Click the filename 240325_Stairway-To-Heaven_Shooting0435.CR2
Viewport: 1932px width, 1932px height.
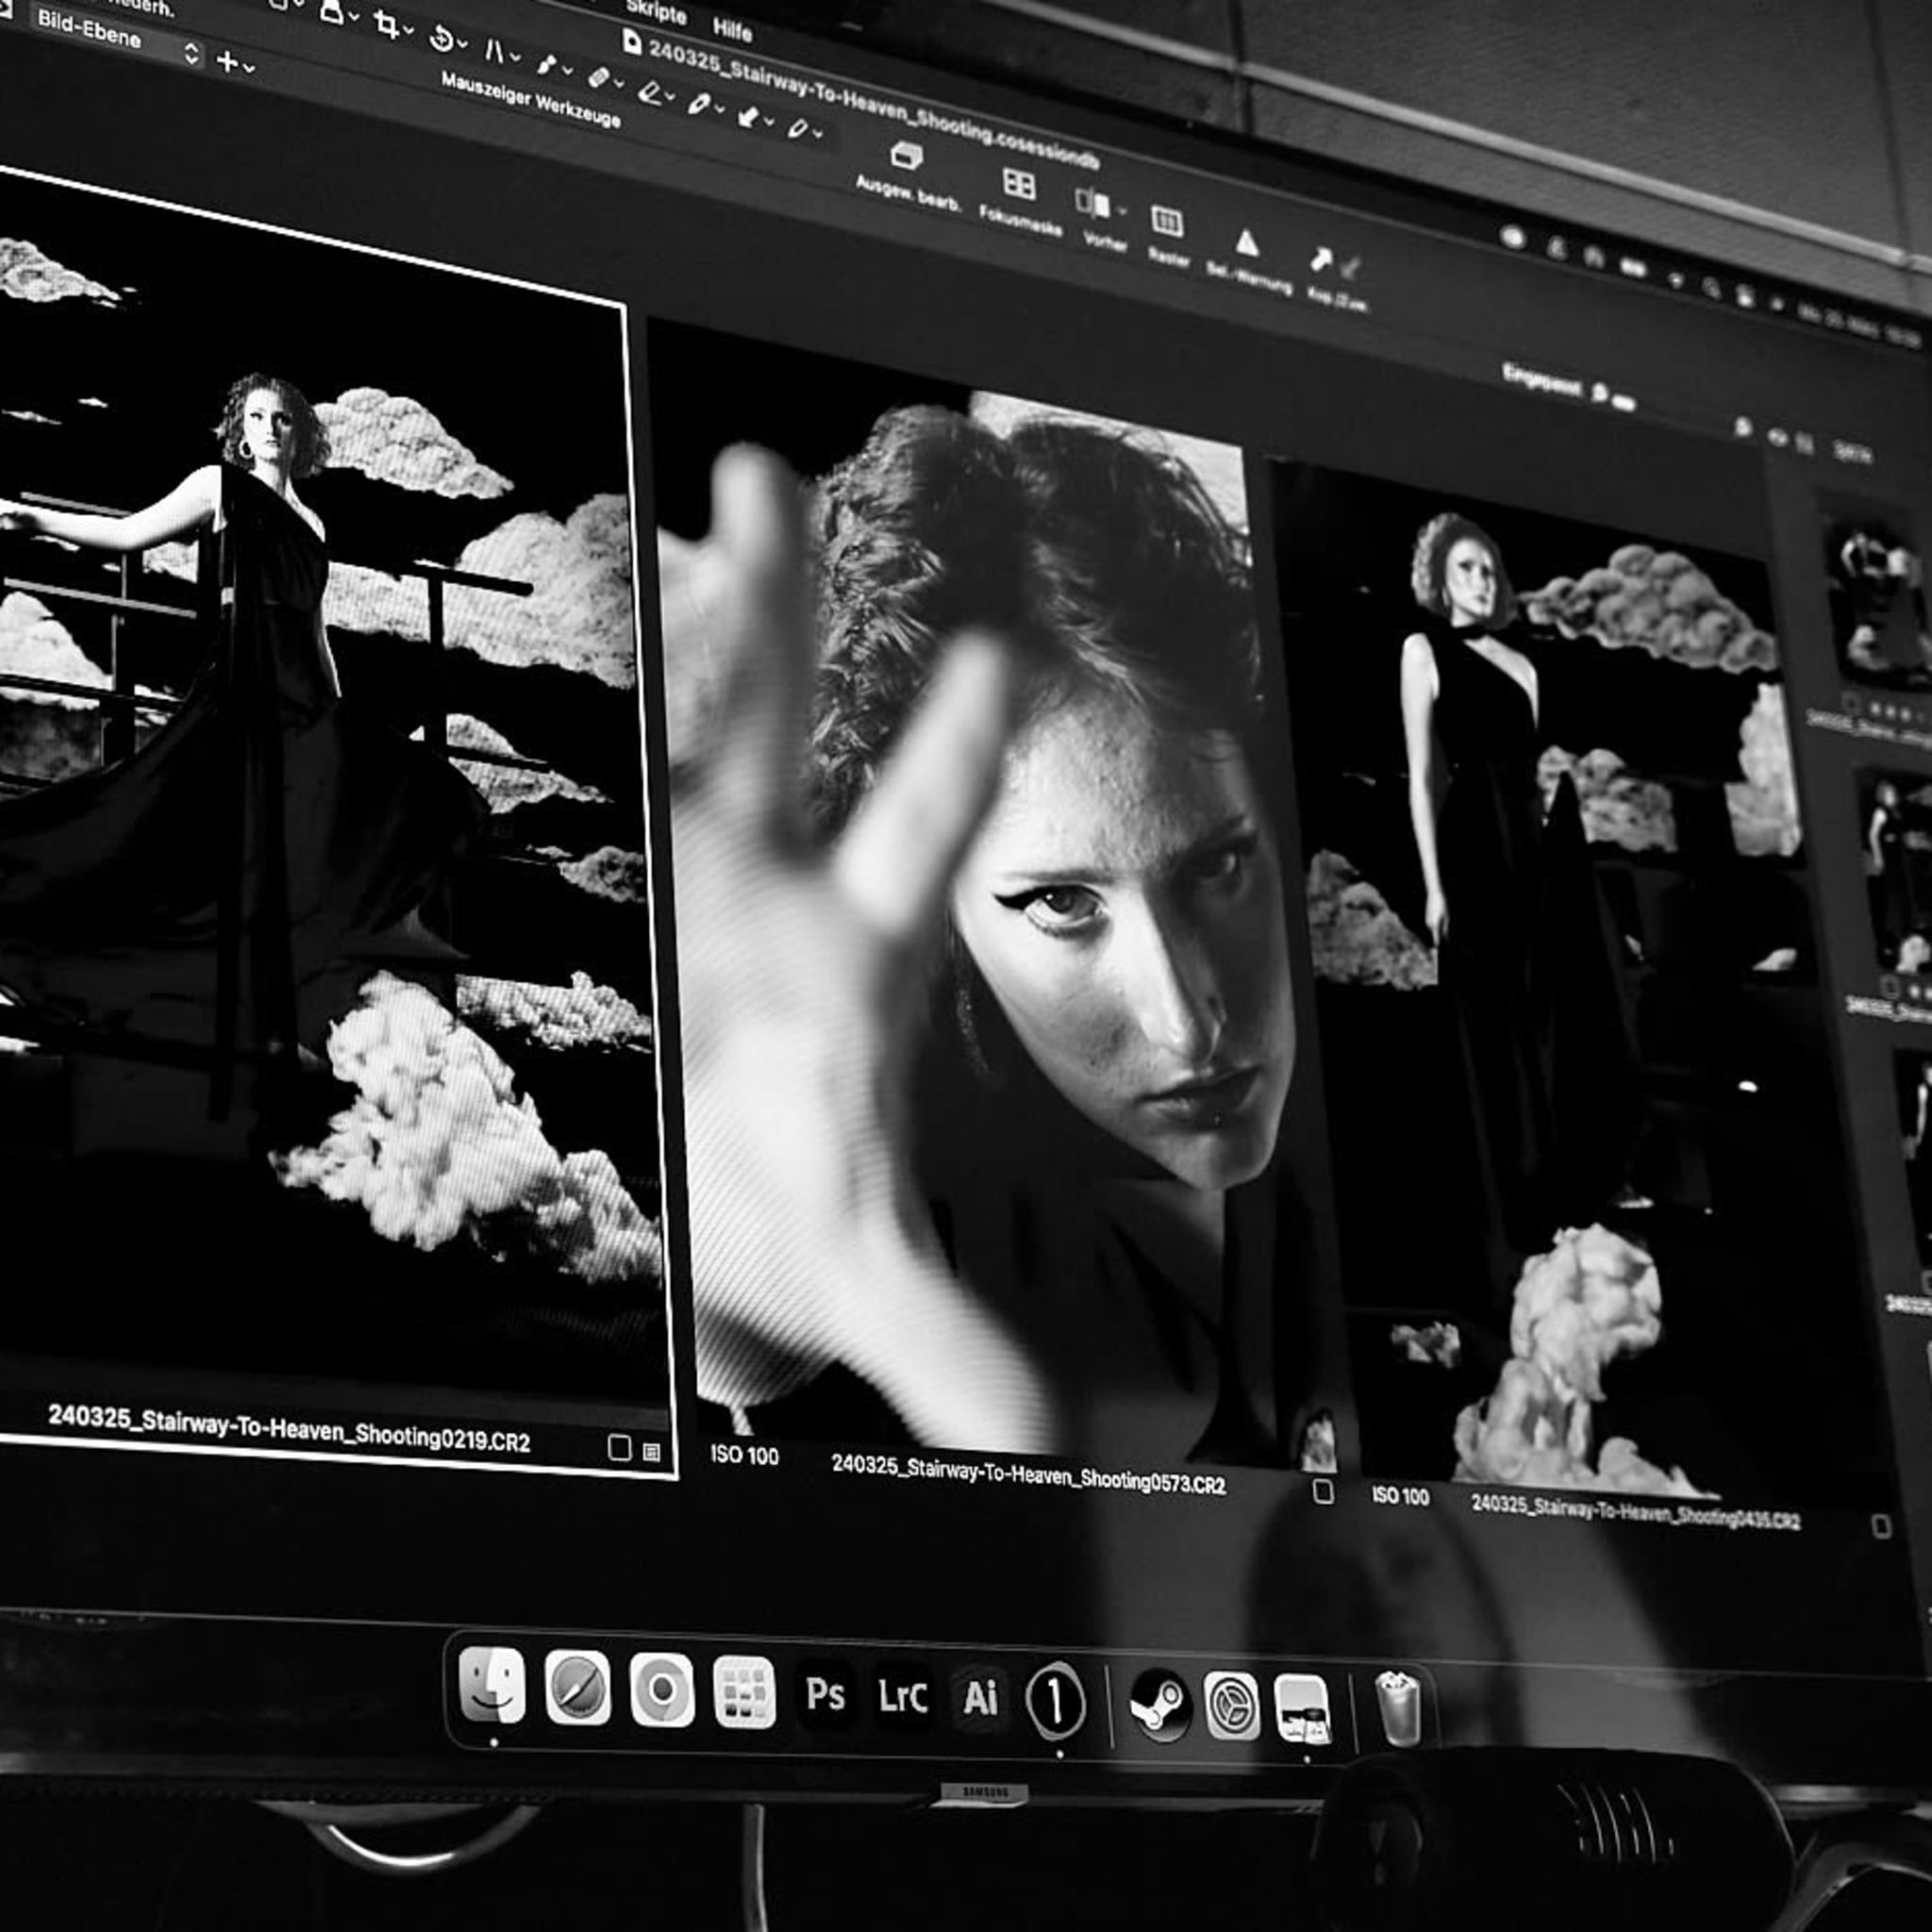tap(1635, 1512)
